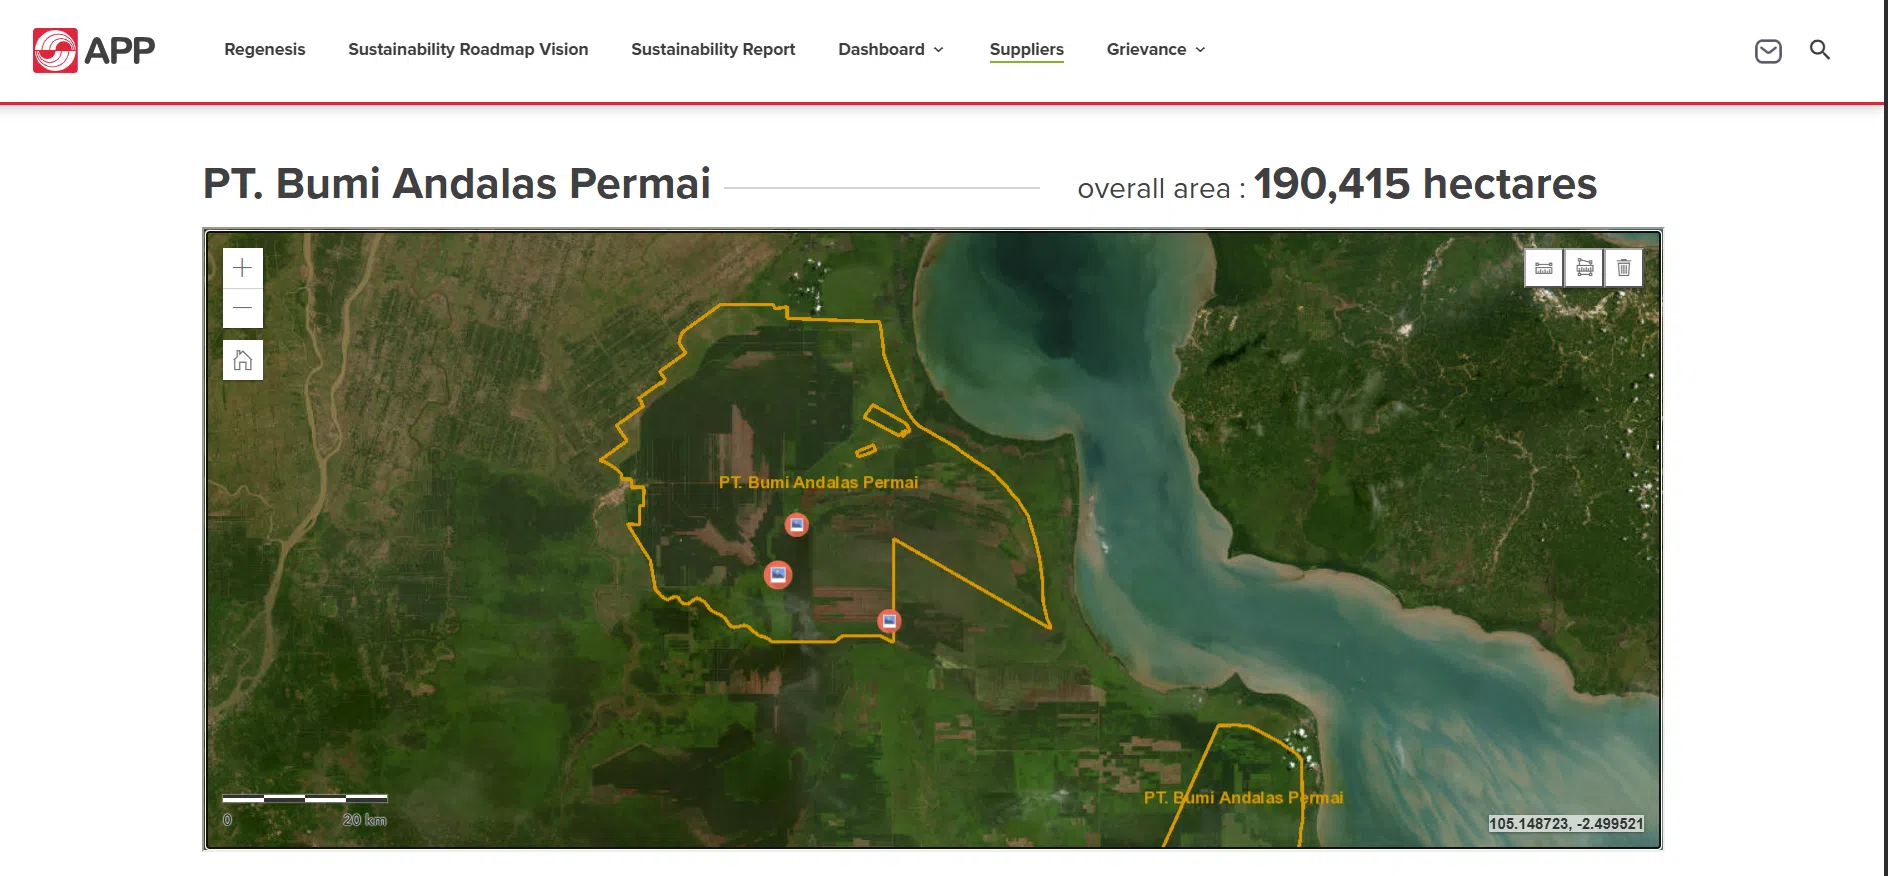The width and height of the screenshot is (1888, 876).
Task: Open the middle photo marker on the map
Action: pyautogui.click(x=778, y=574)
